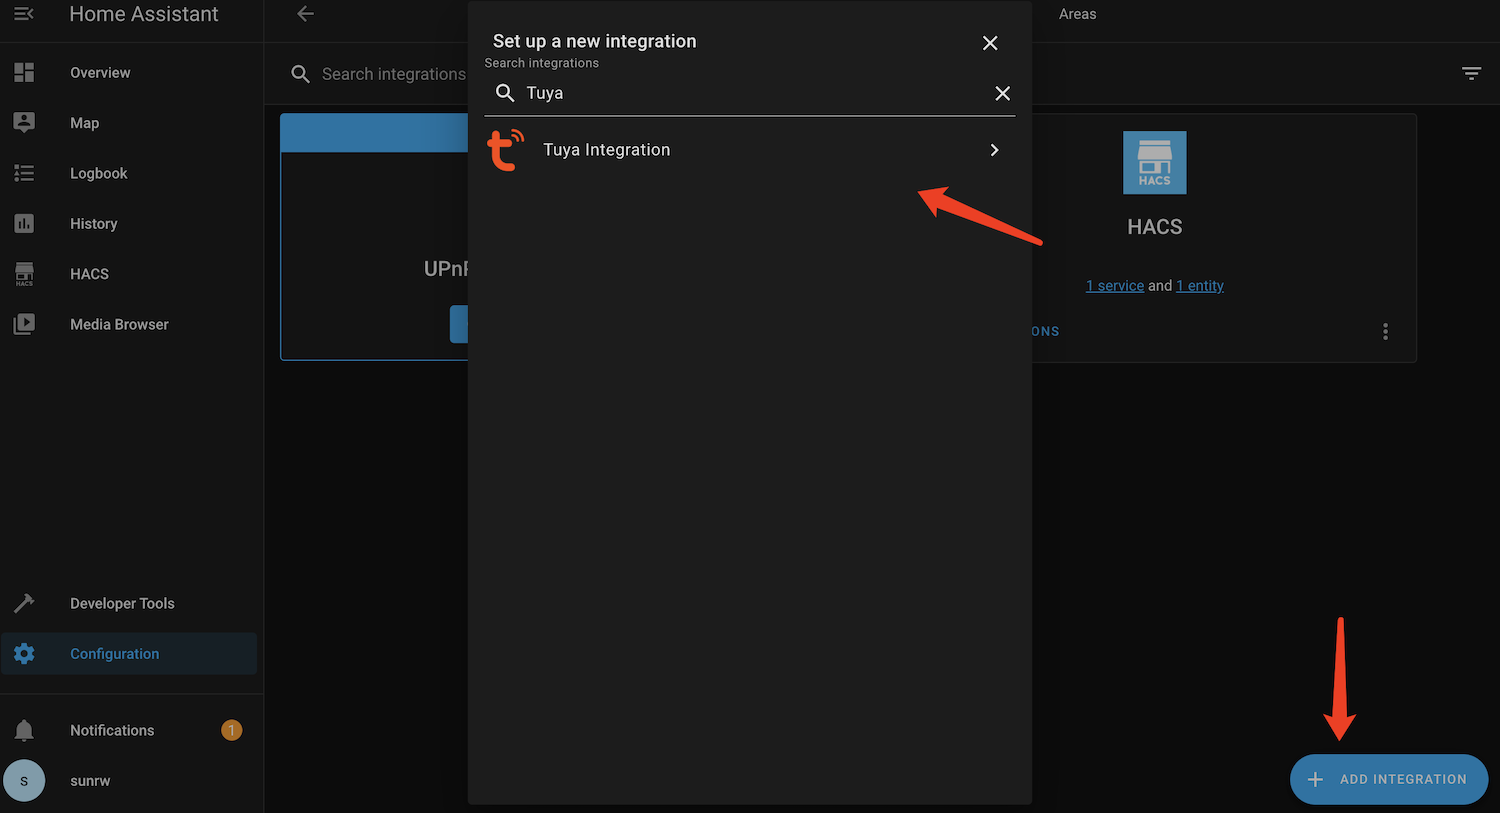
Task: Open HACS from the sidebar
Action: 24,273
